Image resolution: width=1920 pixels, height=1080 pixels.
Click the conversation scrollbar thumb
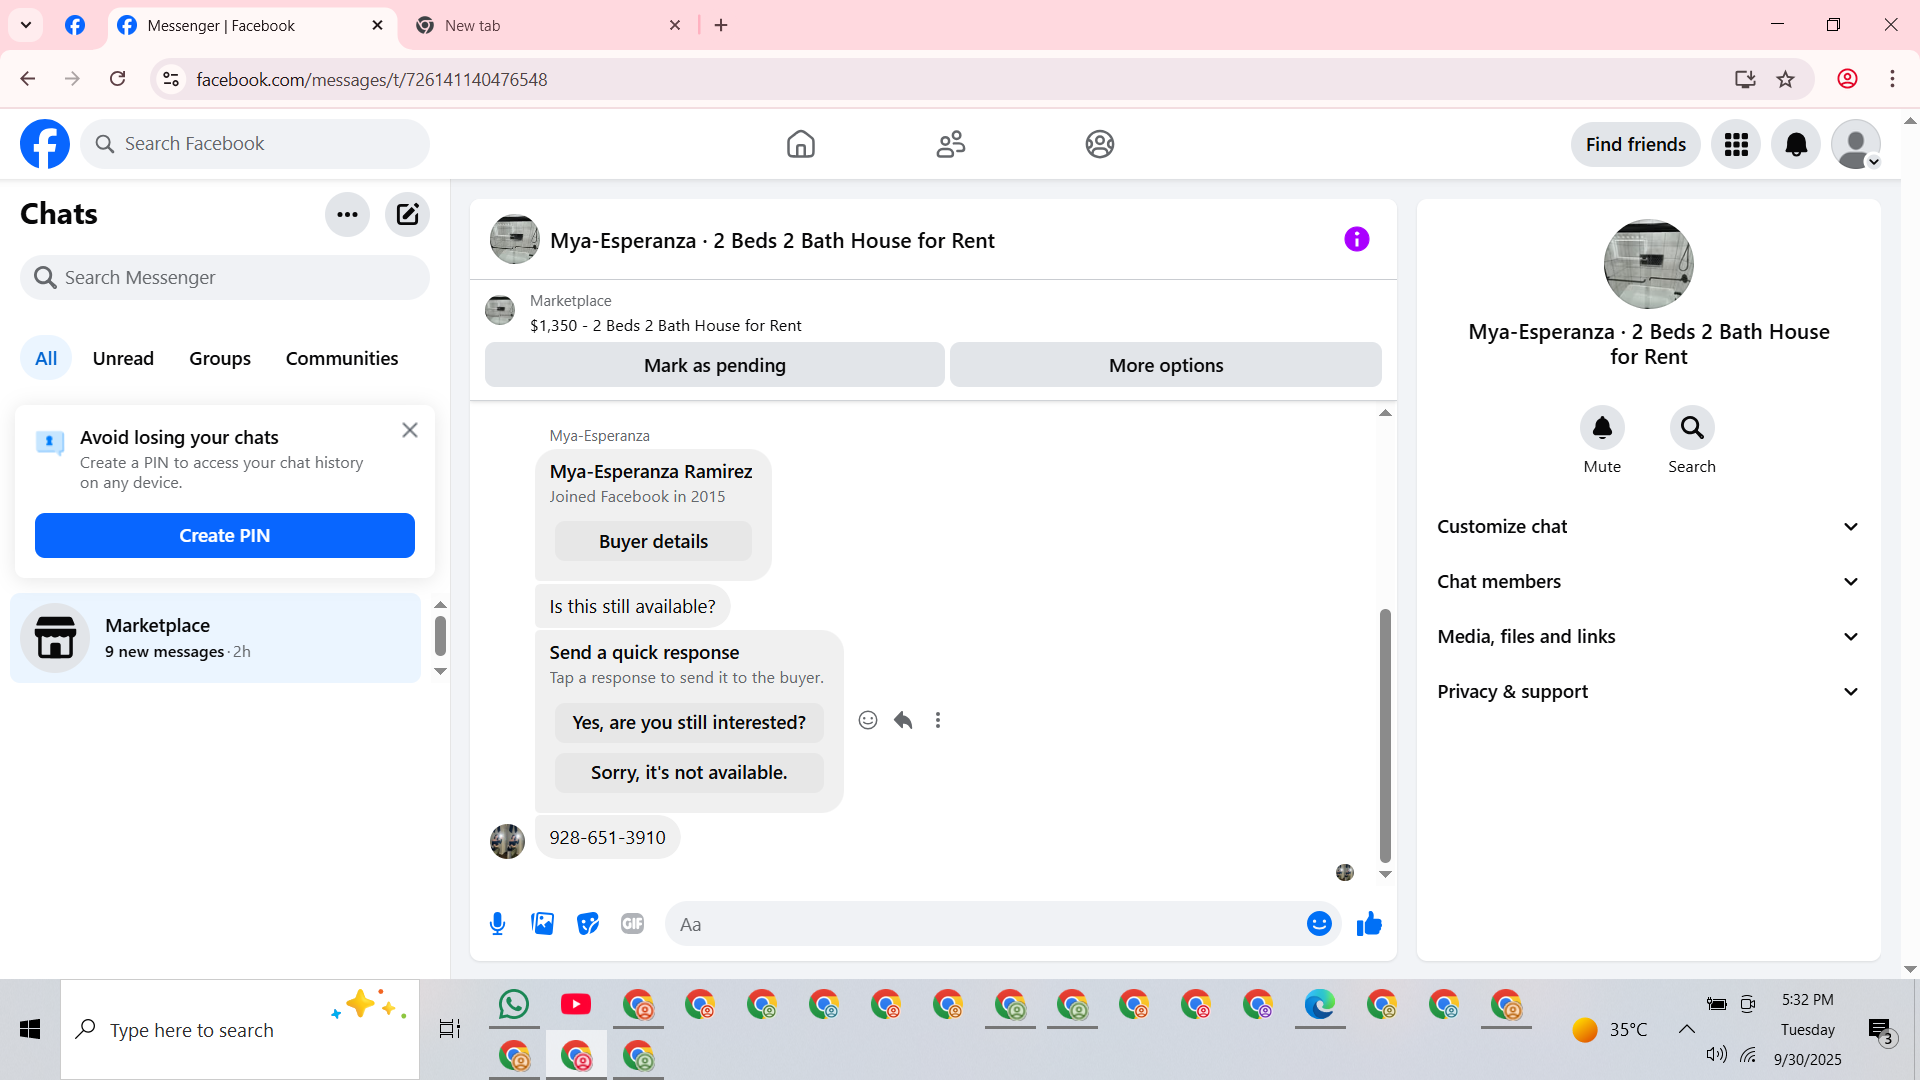point(1385,735)
